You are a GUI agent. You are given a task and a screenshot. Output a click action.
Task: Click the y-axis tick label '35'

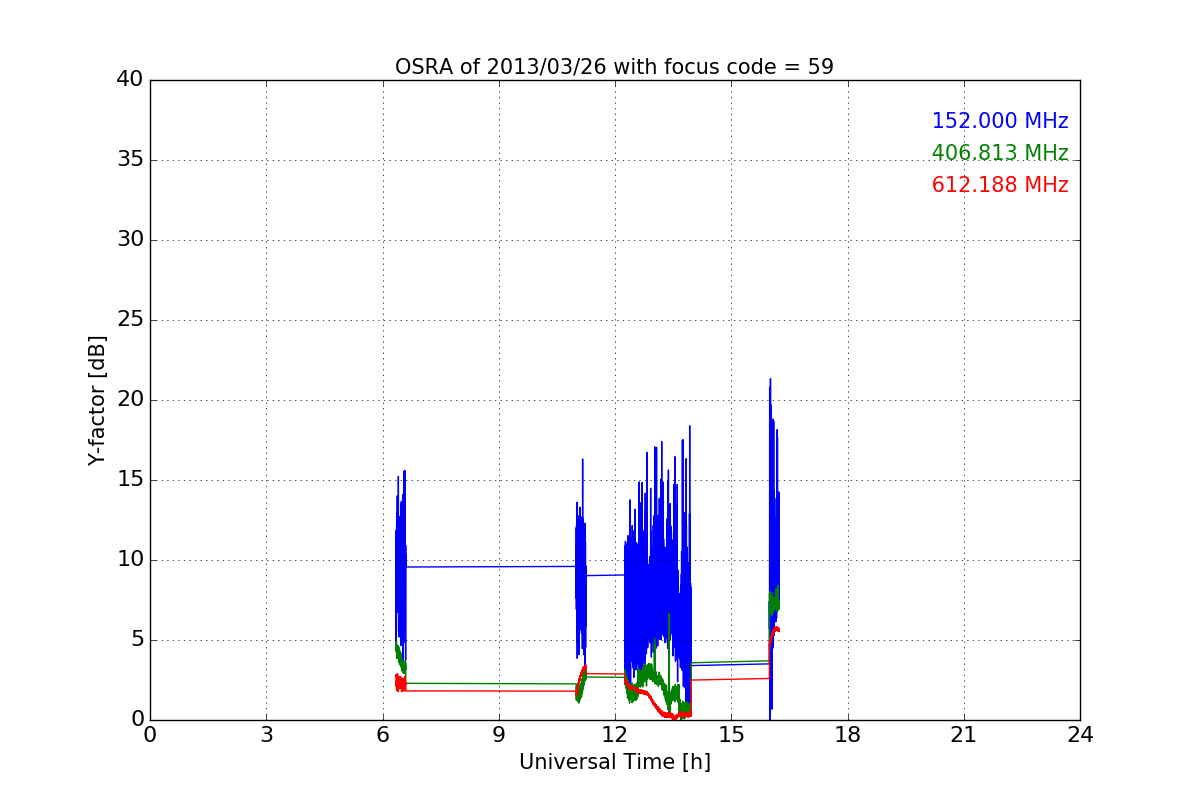click(x=130, y=160)
